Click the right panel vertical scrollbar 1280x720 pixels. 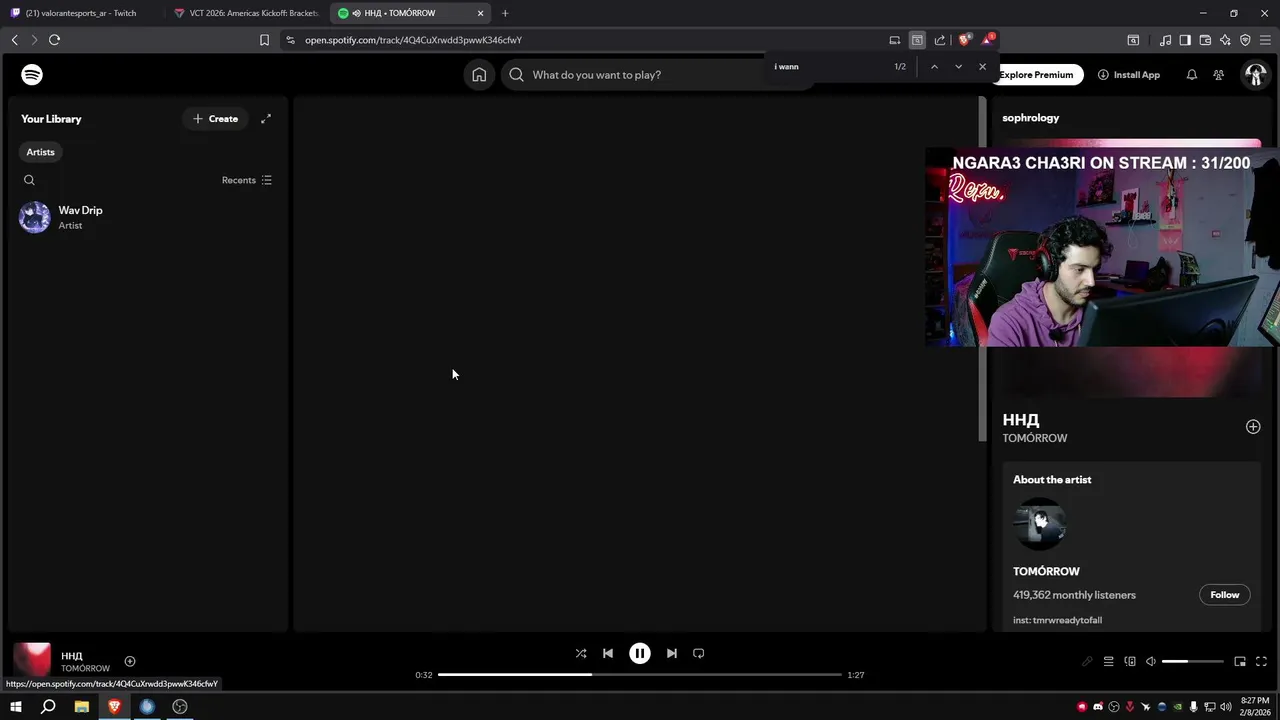tap(982, 270)
